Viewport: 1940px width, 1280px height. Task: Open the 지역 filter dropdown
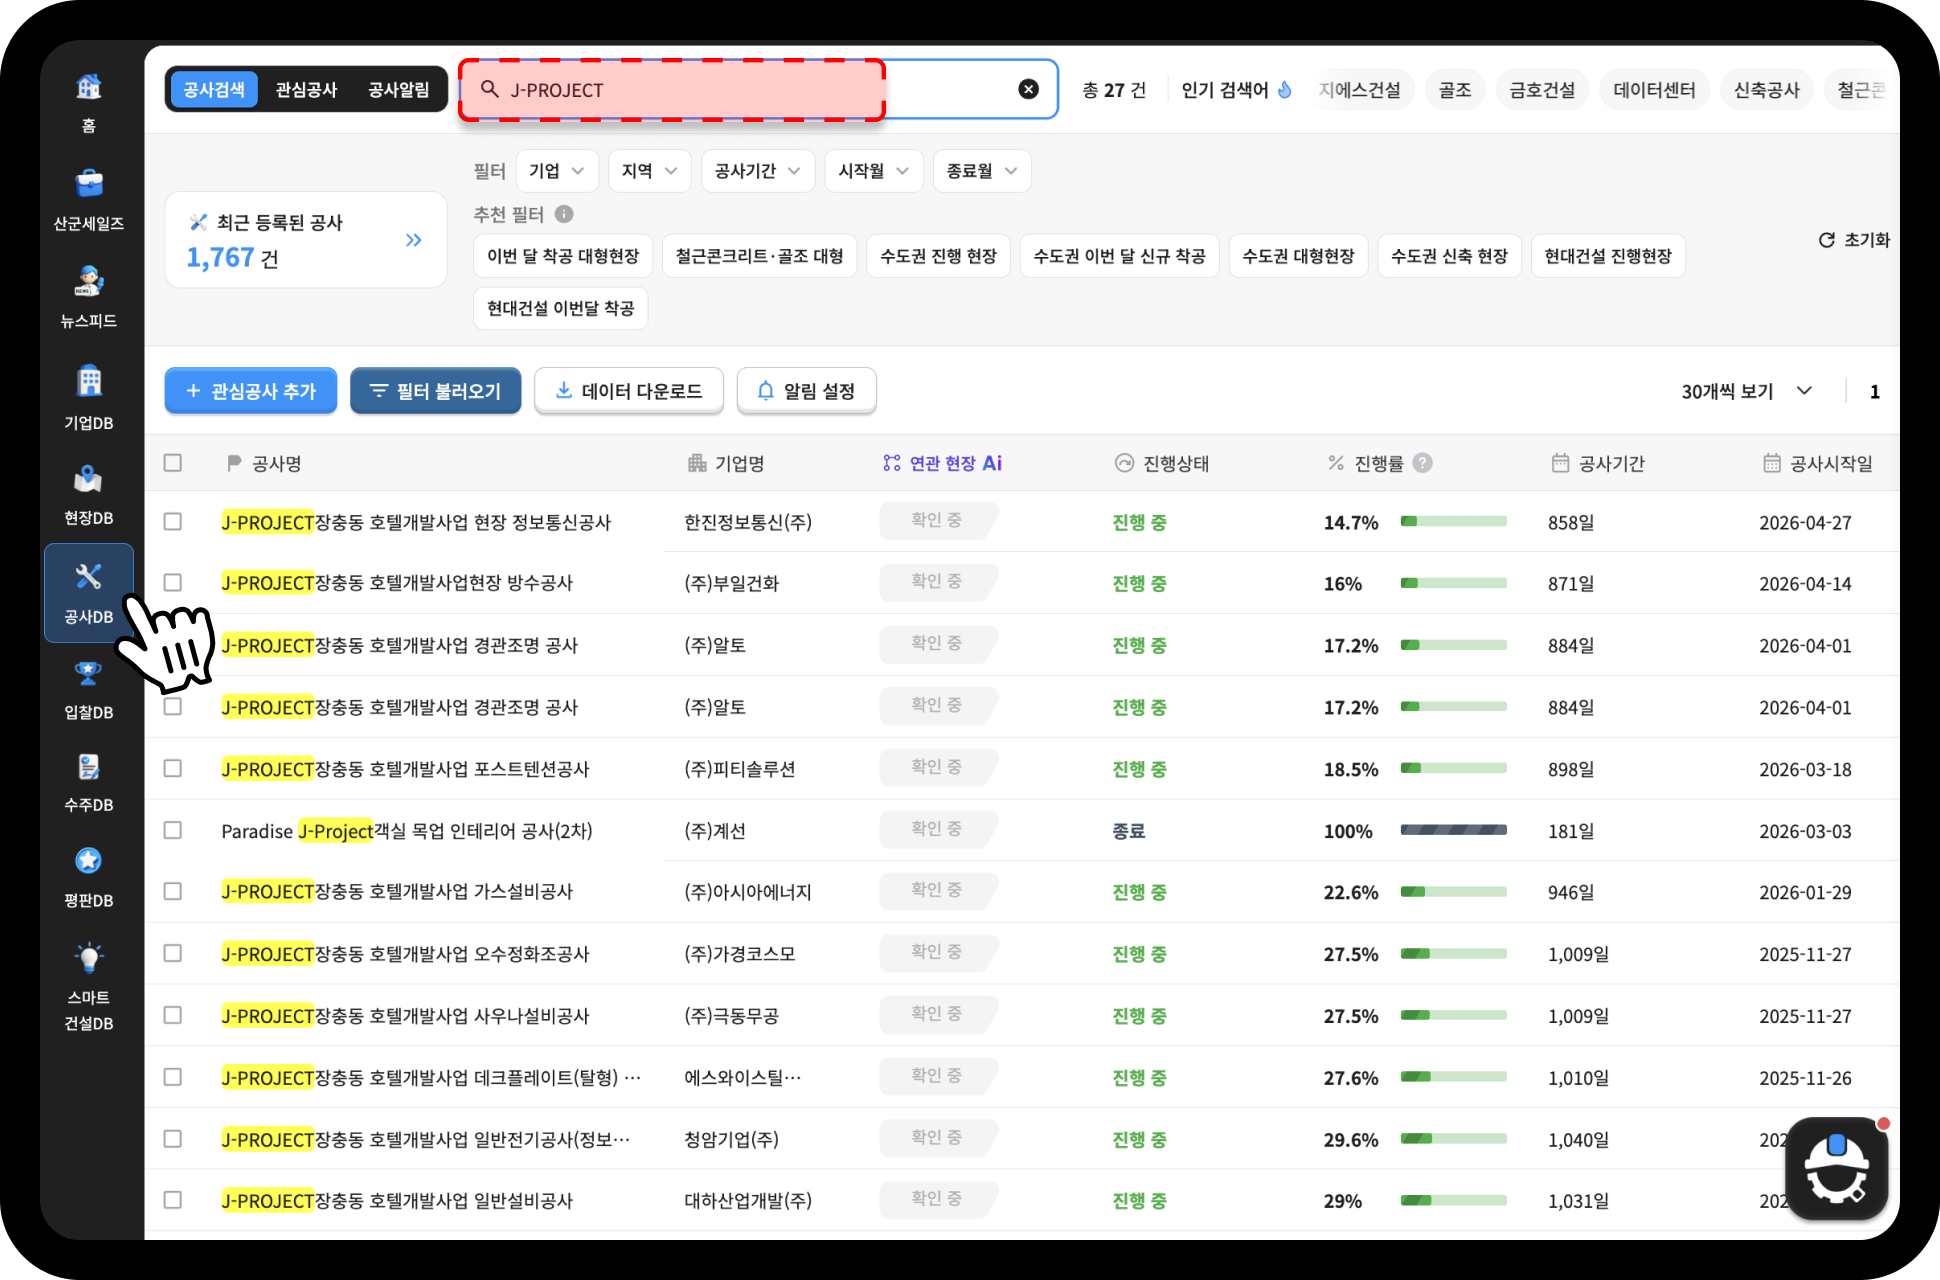click(x=650, y=171)
